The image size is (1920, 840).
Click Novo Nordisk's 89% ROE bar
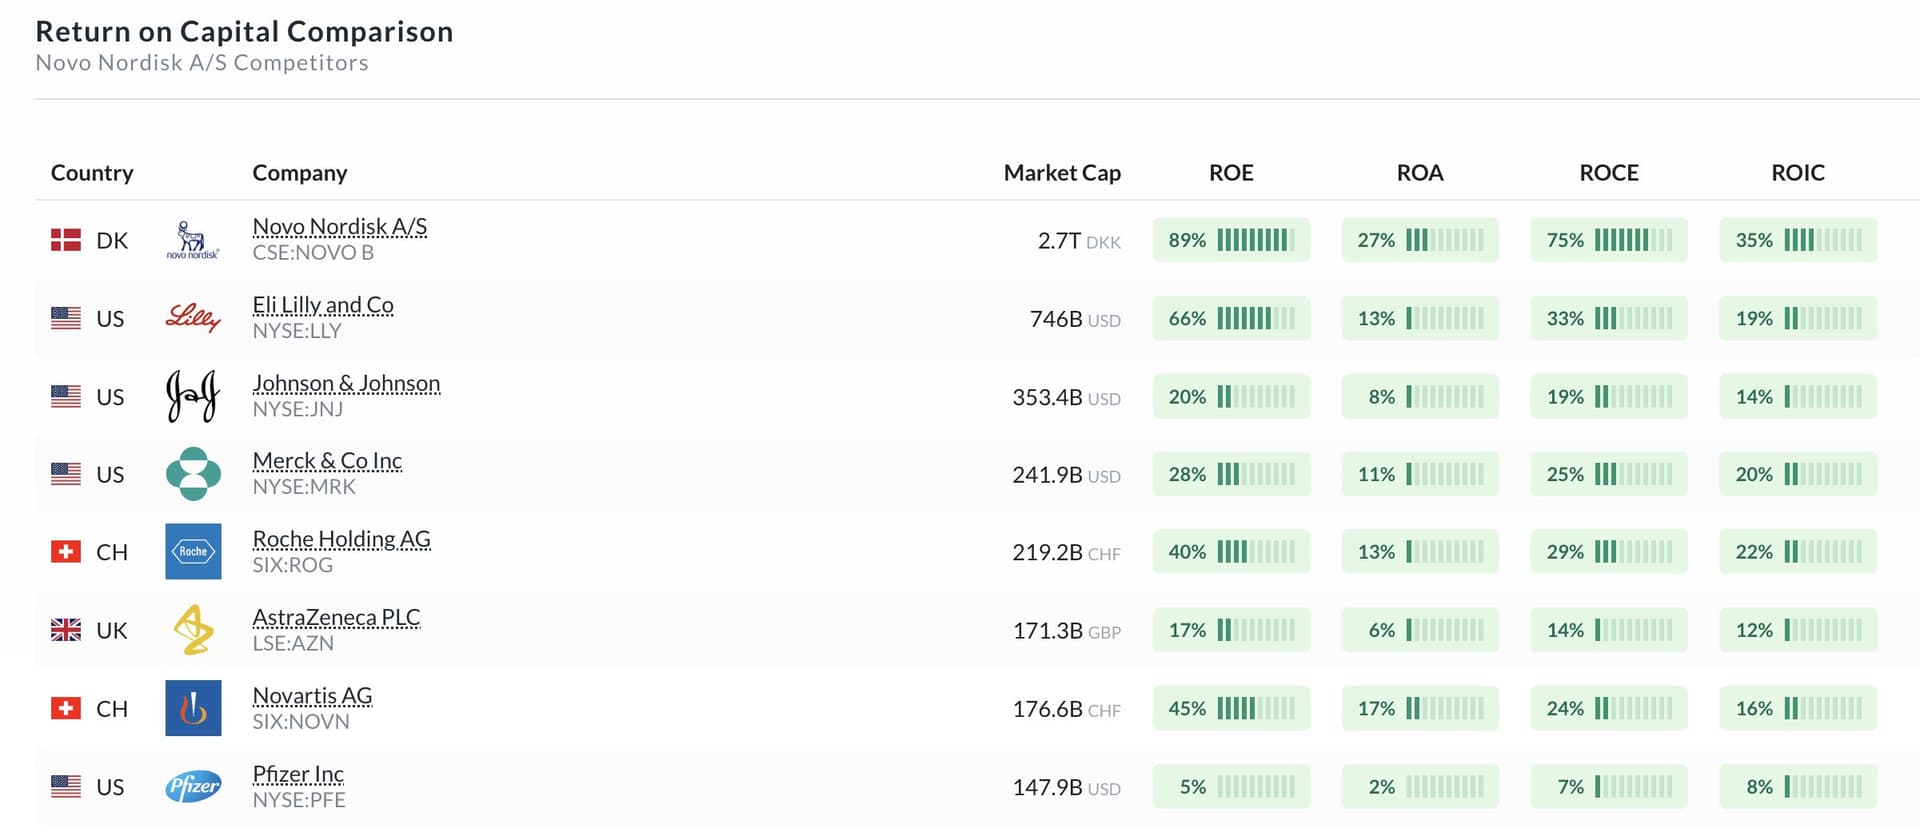coord(1231,240)
